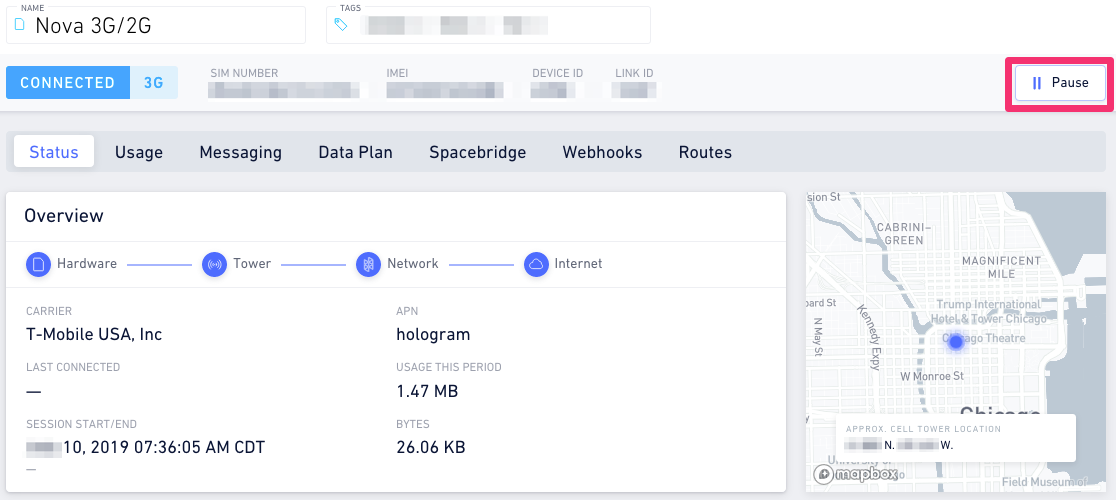Click the SIM icon beside device name
The image size is (1116, 500).
pos(20,26)
